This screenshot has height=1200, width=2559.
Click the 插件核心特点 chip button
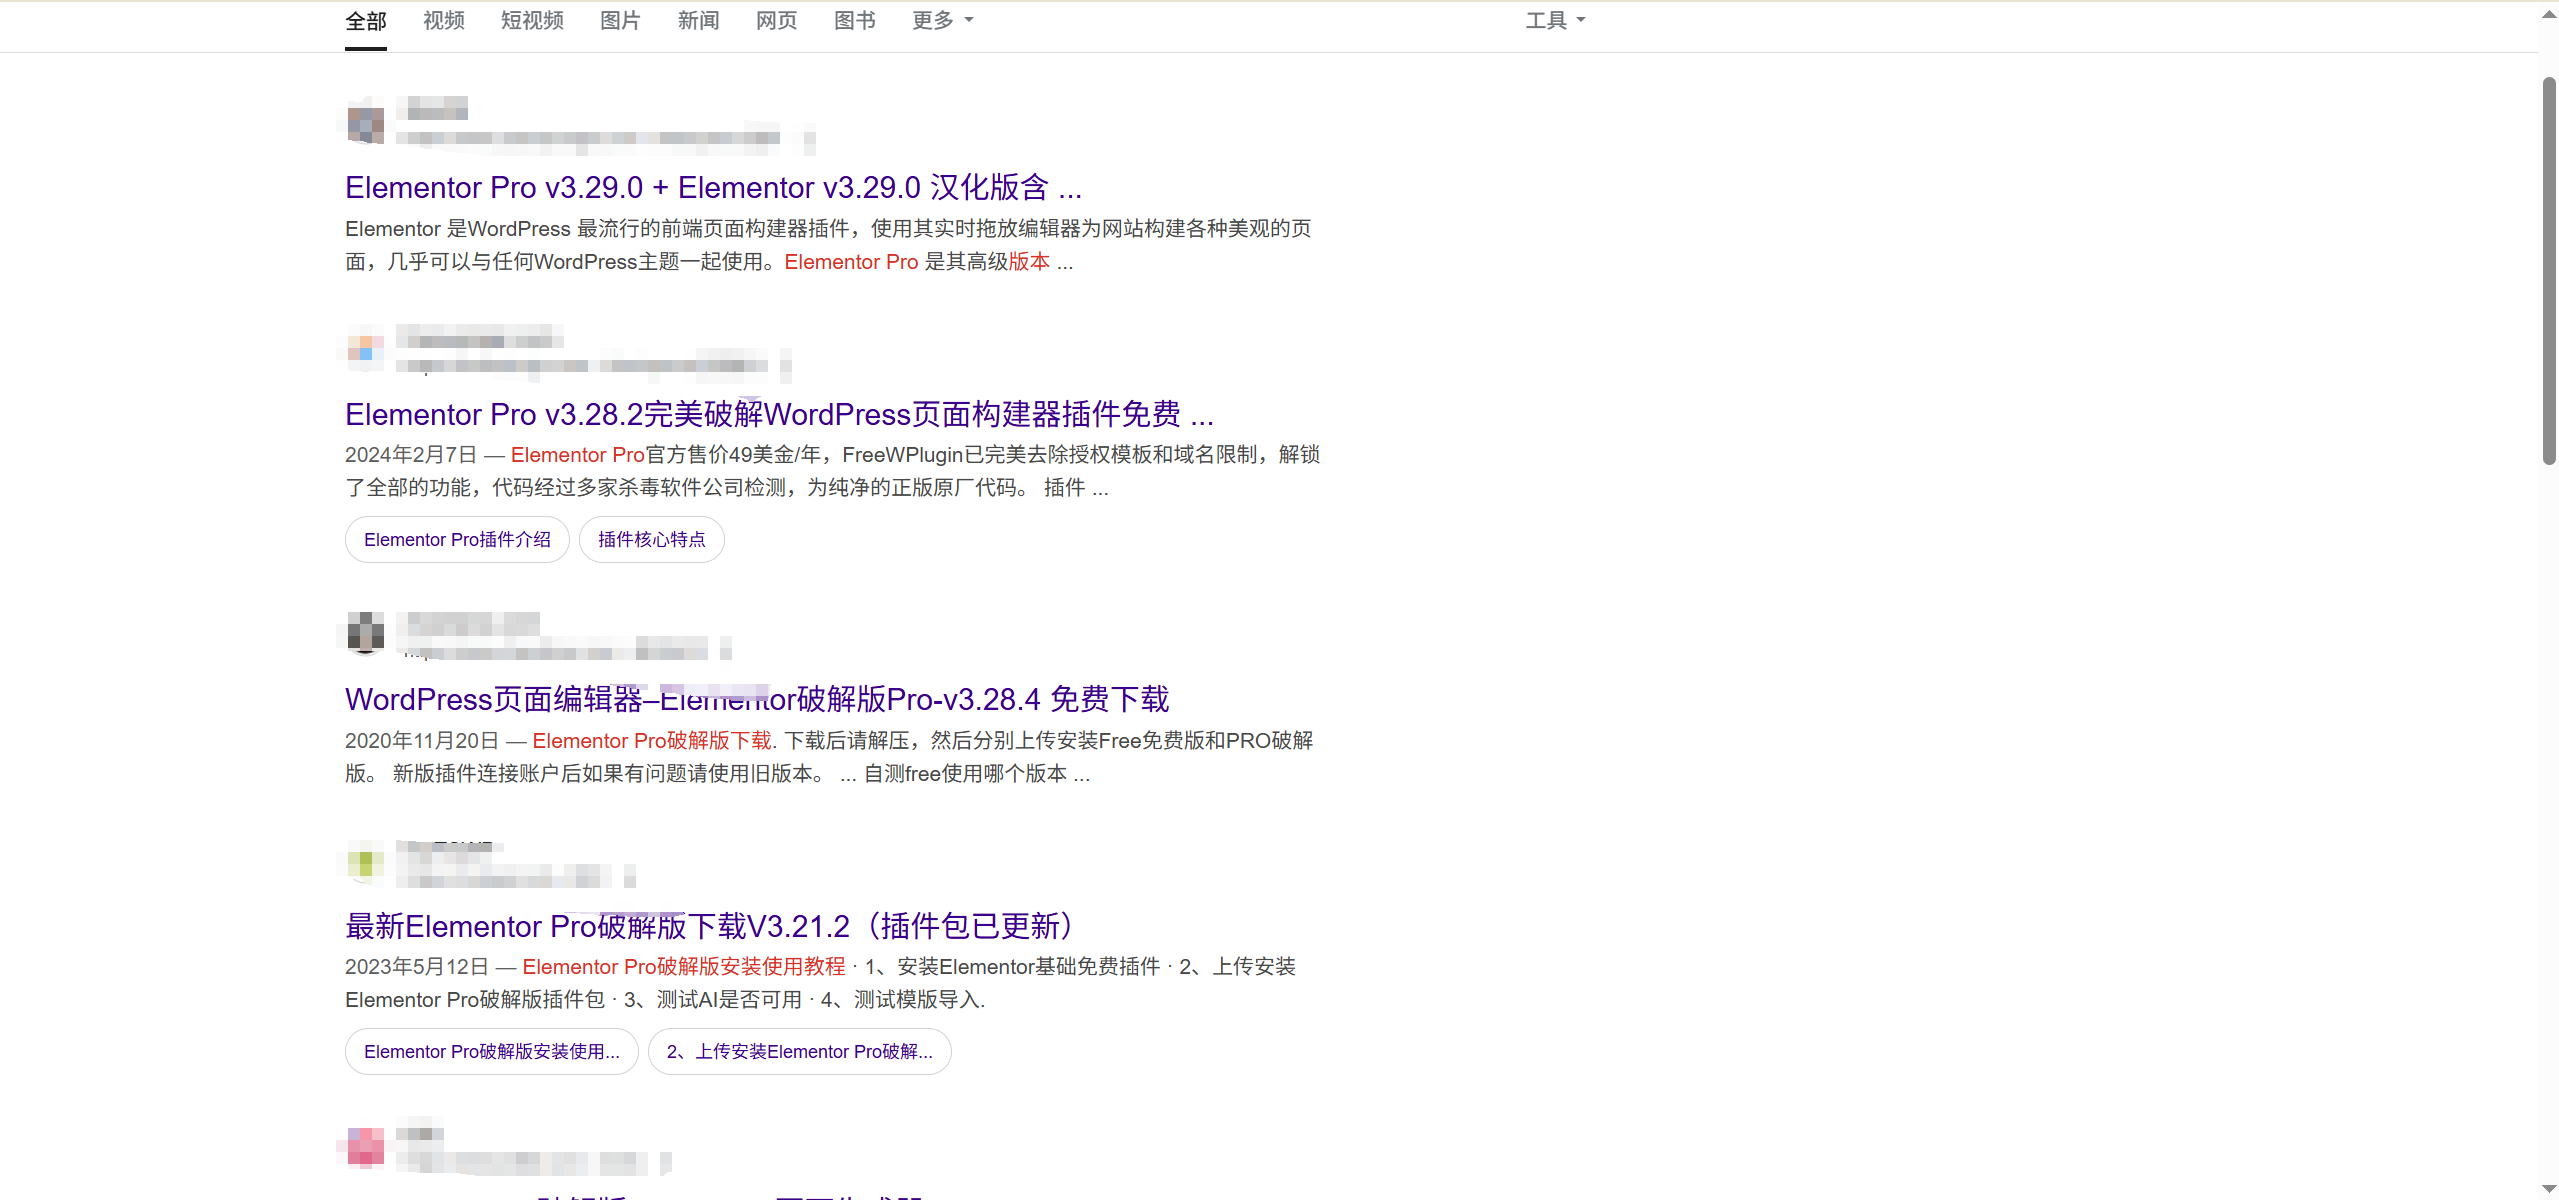[x=651, y=540]
